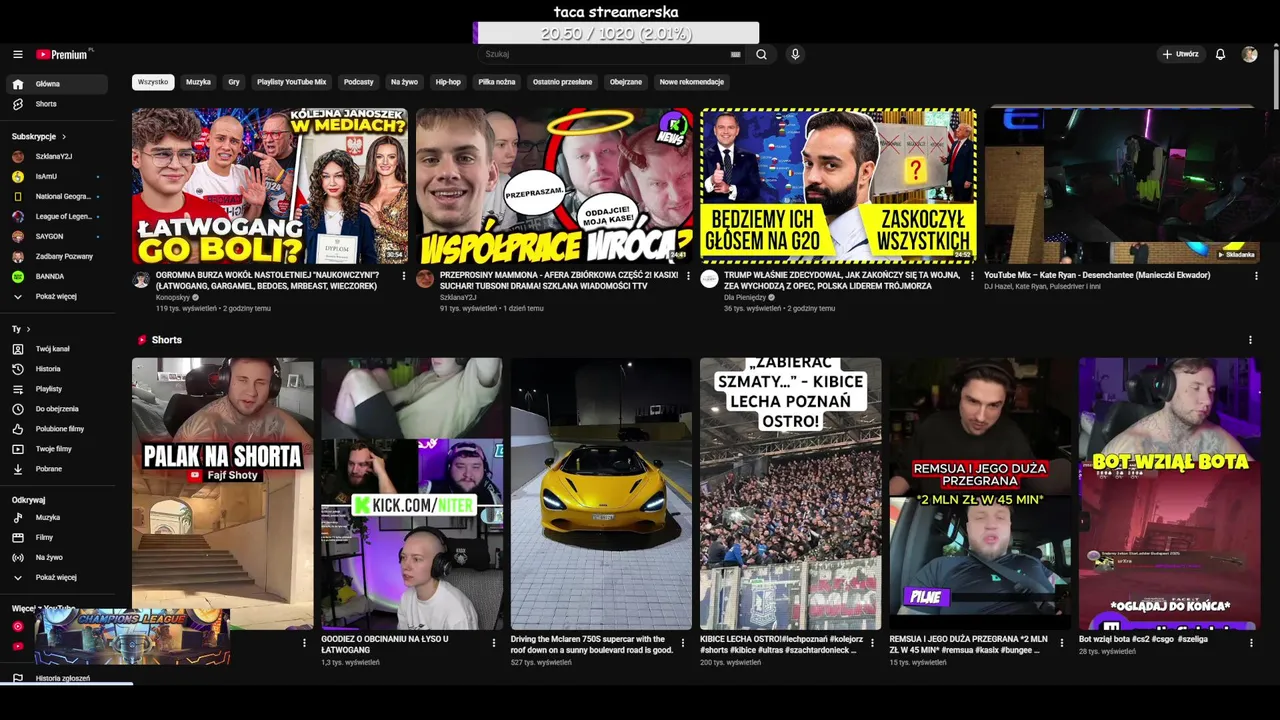Open League of Legends subscription channel
Image resolution: width=1280 pixels, height=720 pixels.
[x=57, y=216]
